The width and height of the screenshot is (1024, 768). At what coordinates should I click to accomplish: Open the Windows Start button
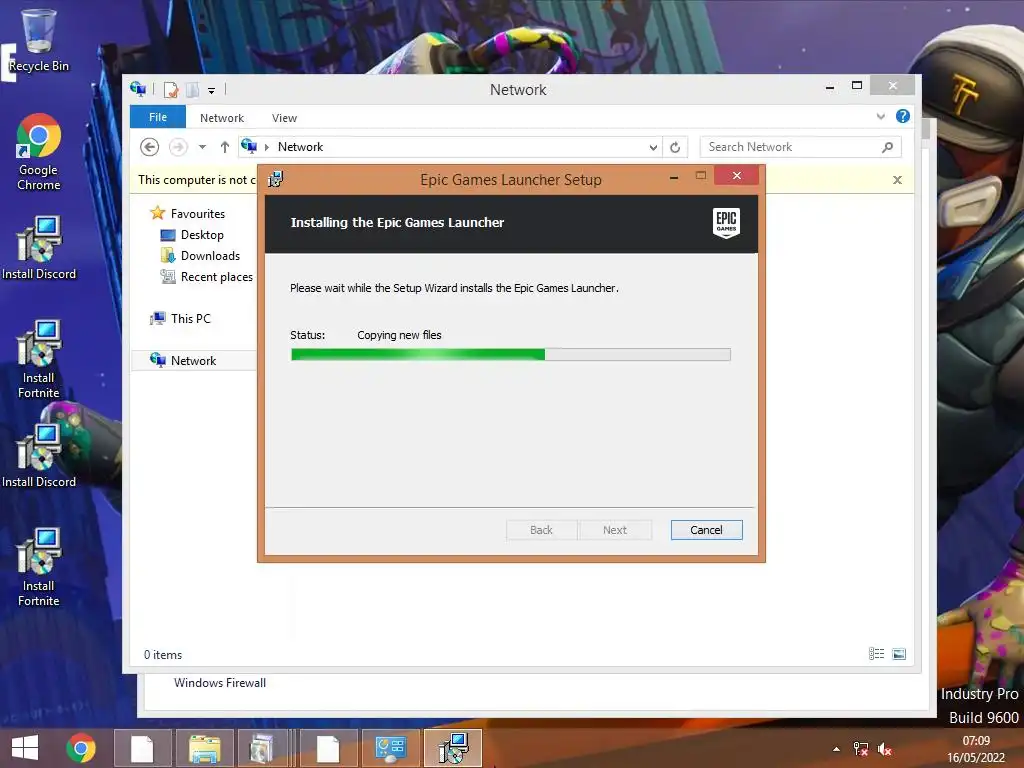(x=25, y=748)
